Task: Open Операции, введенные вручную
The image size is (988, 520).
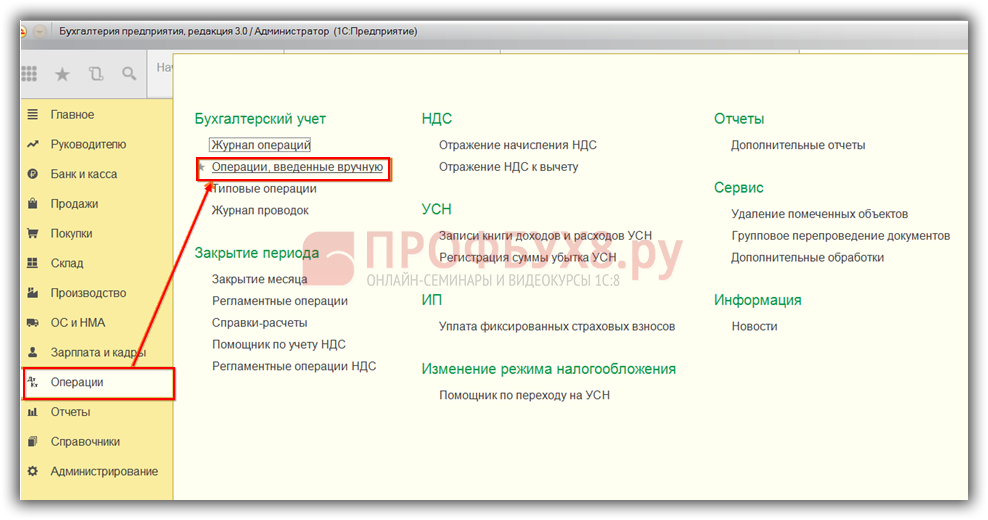Action: point(297,167)
